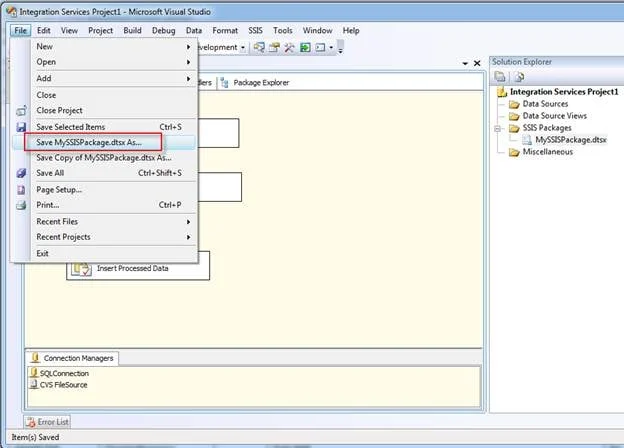Click the printer icon beside Print
624x448 pixels.
[x=21, y=205]
